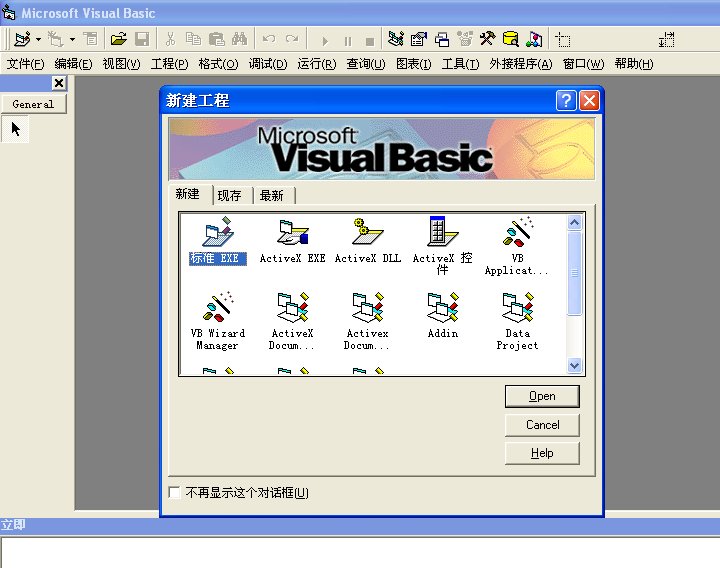The height and width of the screenshot is (568, 720).
Task: Click the Add Standard EXE Project toolbar icon
Action: [x=21, y=39]
